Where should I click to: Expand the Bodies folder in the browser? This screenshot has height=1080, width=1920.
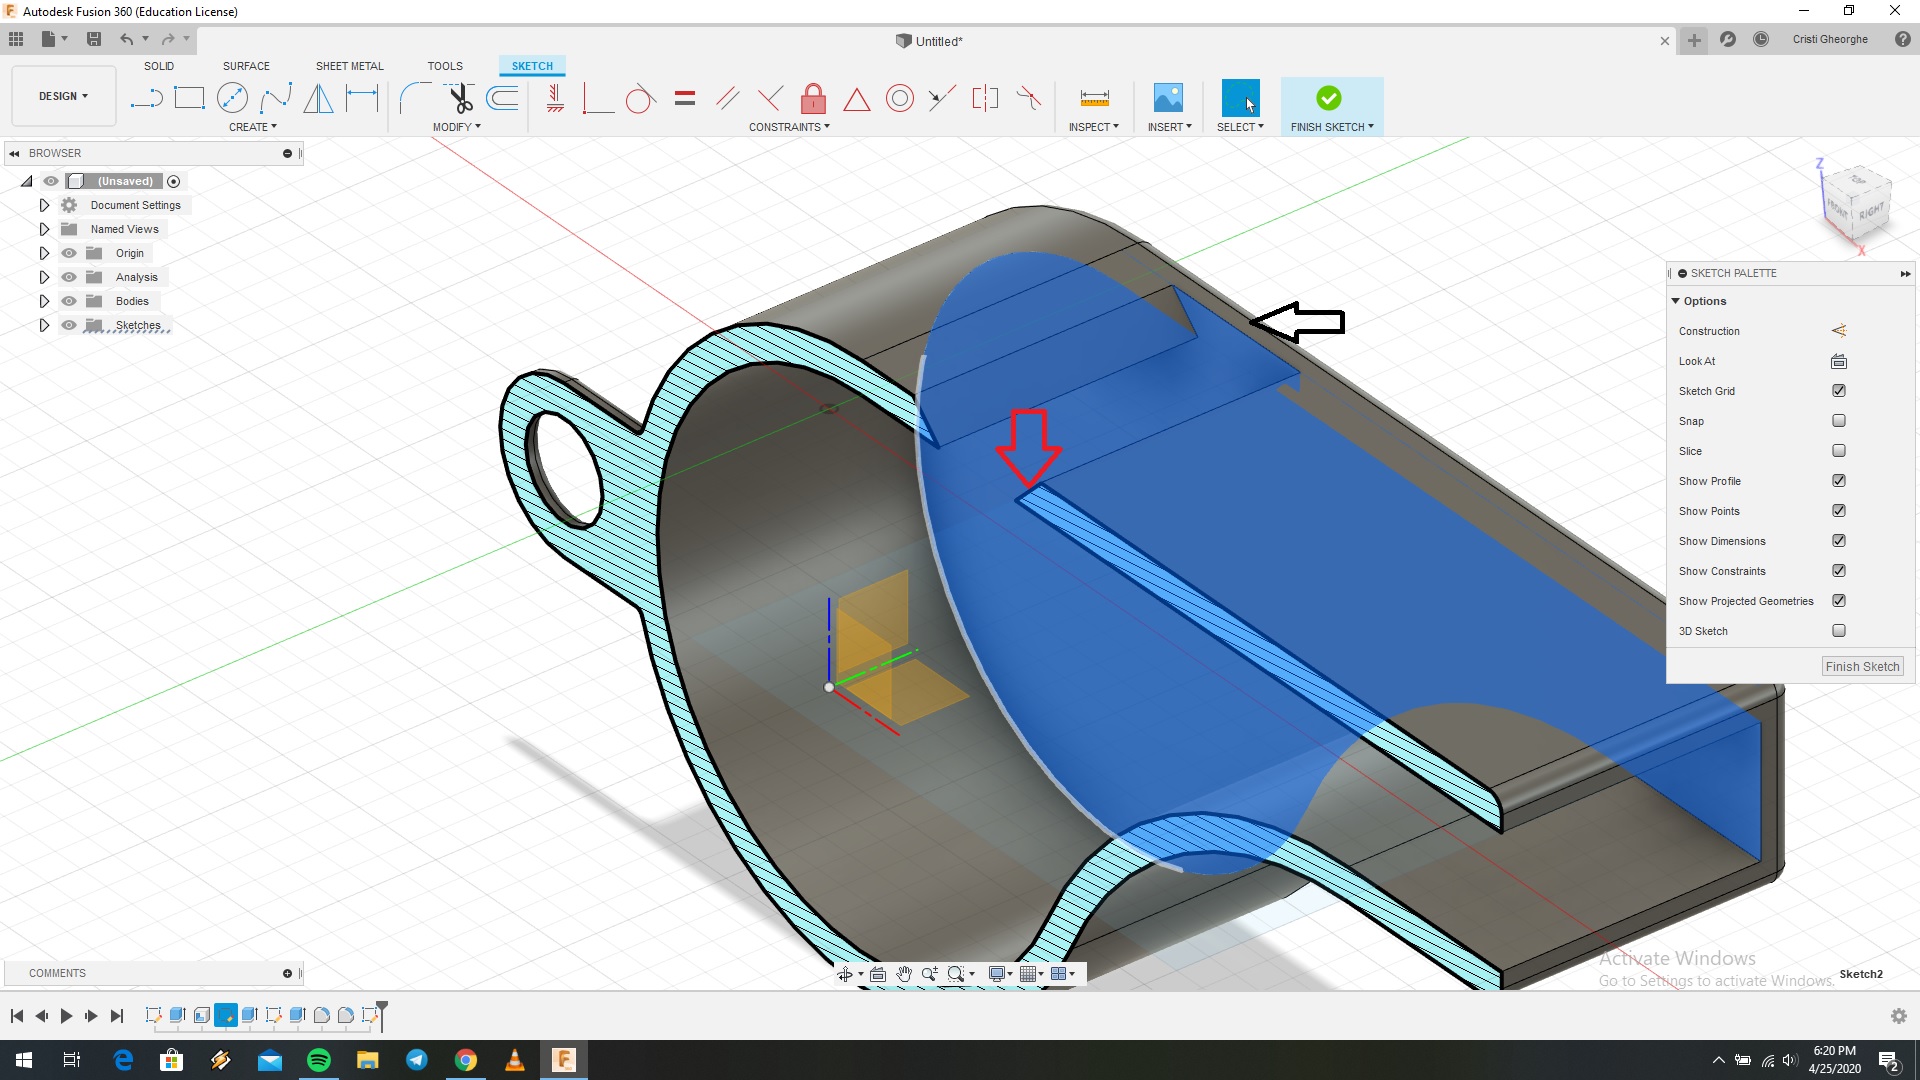[44, 300]
